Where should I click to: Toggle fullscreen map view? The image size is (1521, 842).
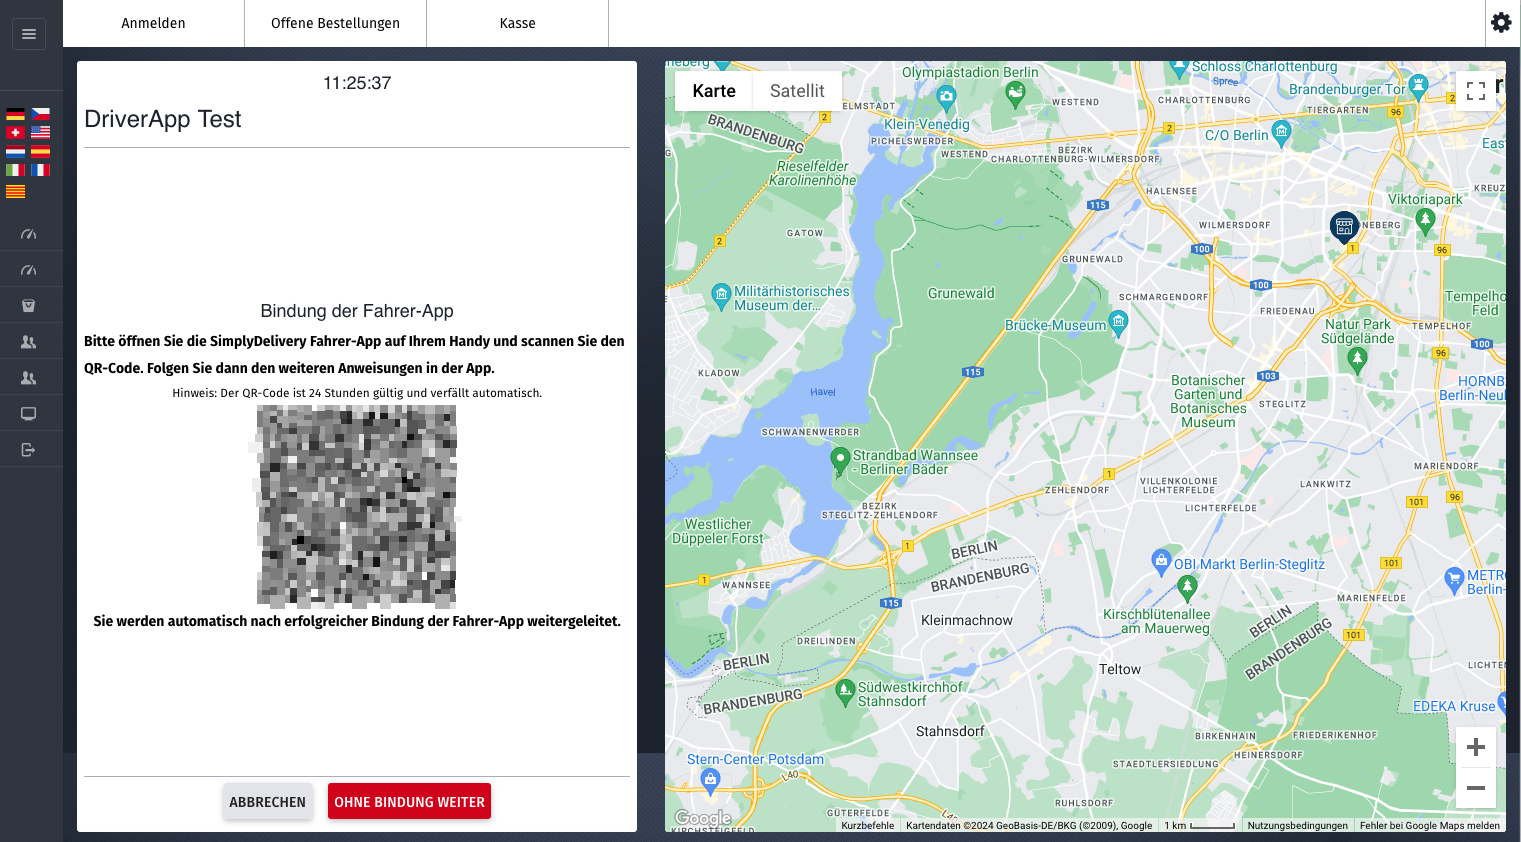1476,91
